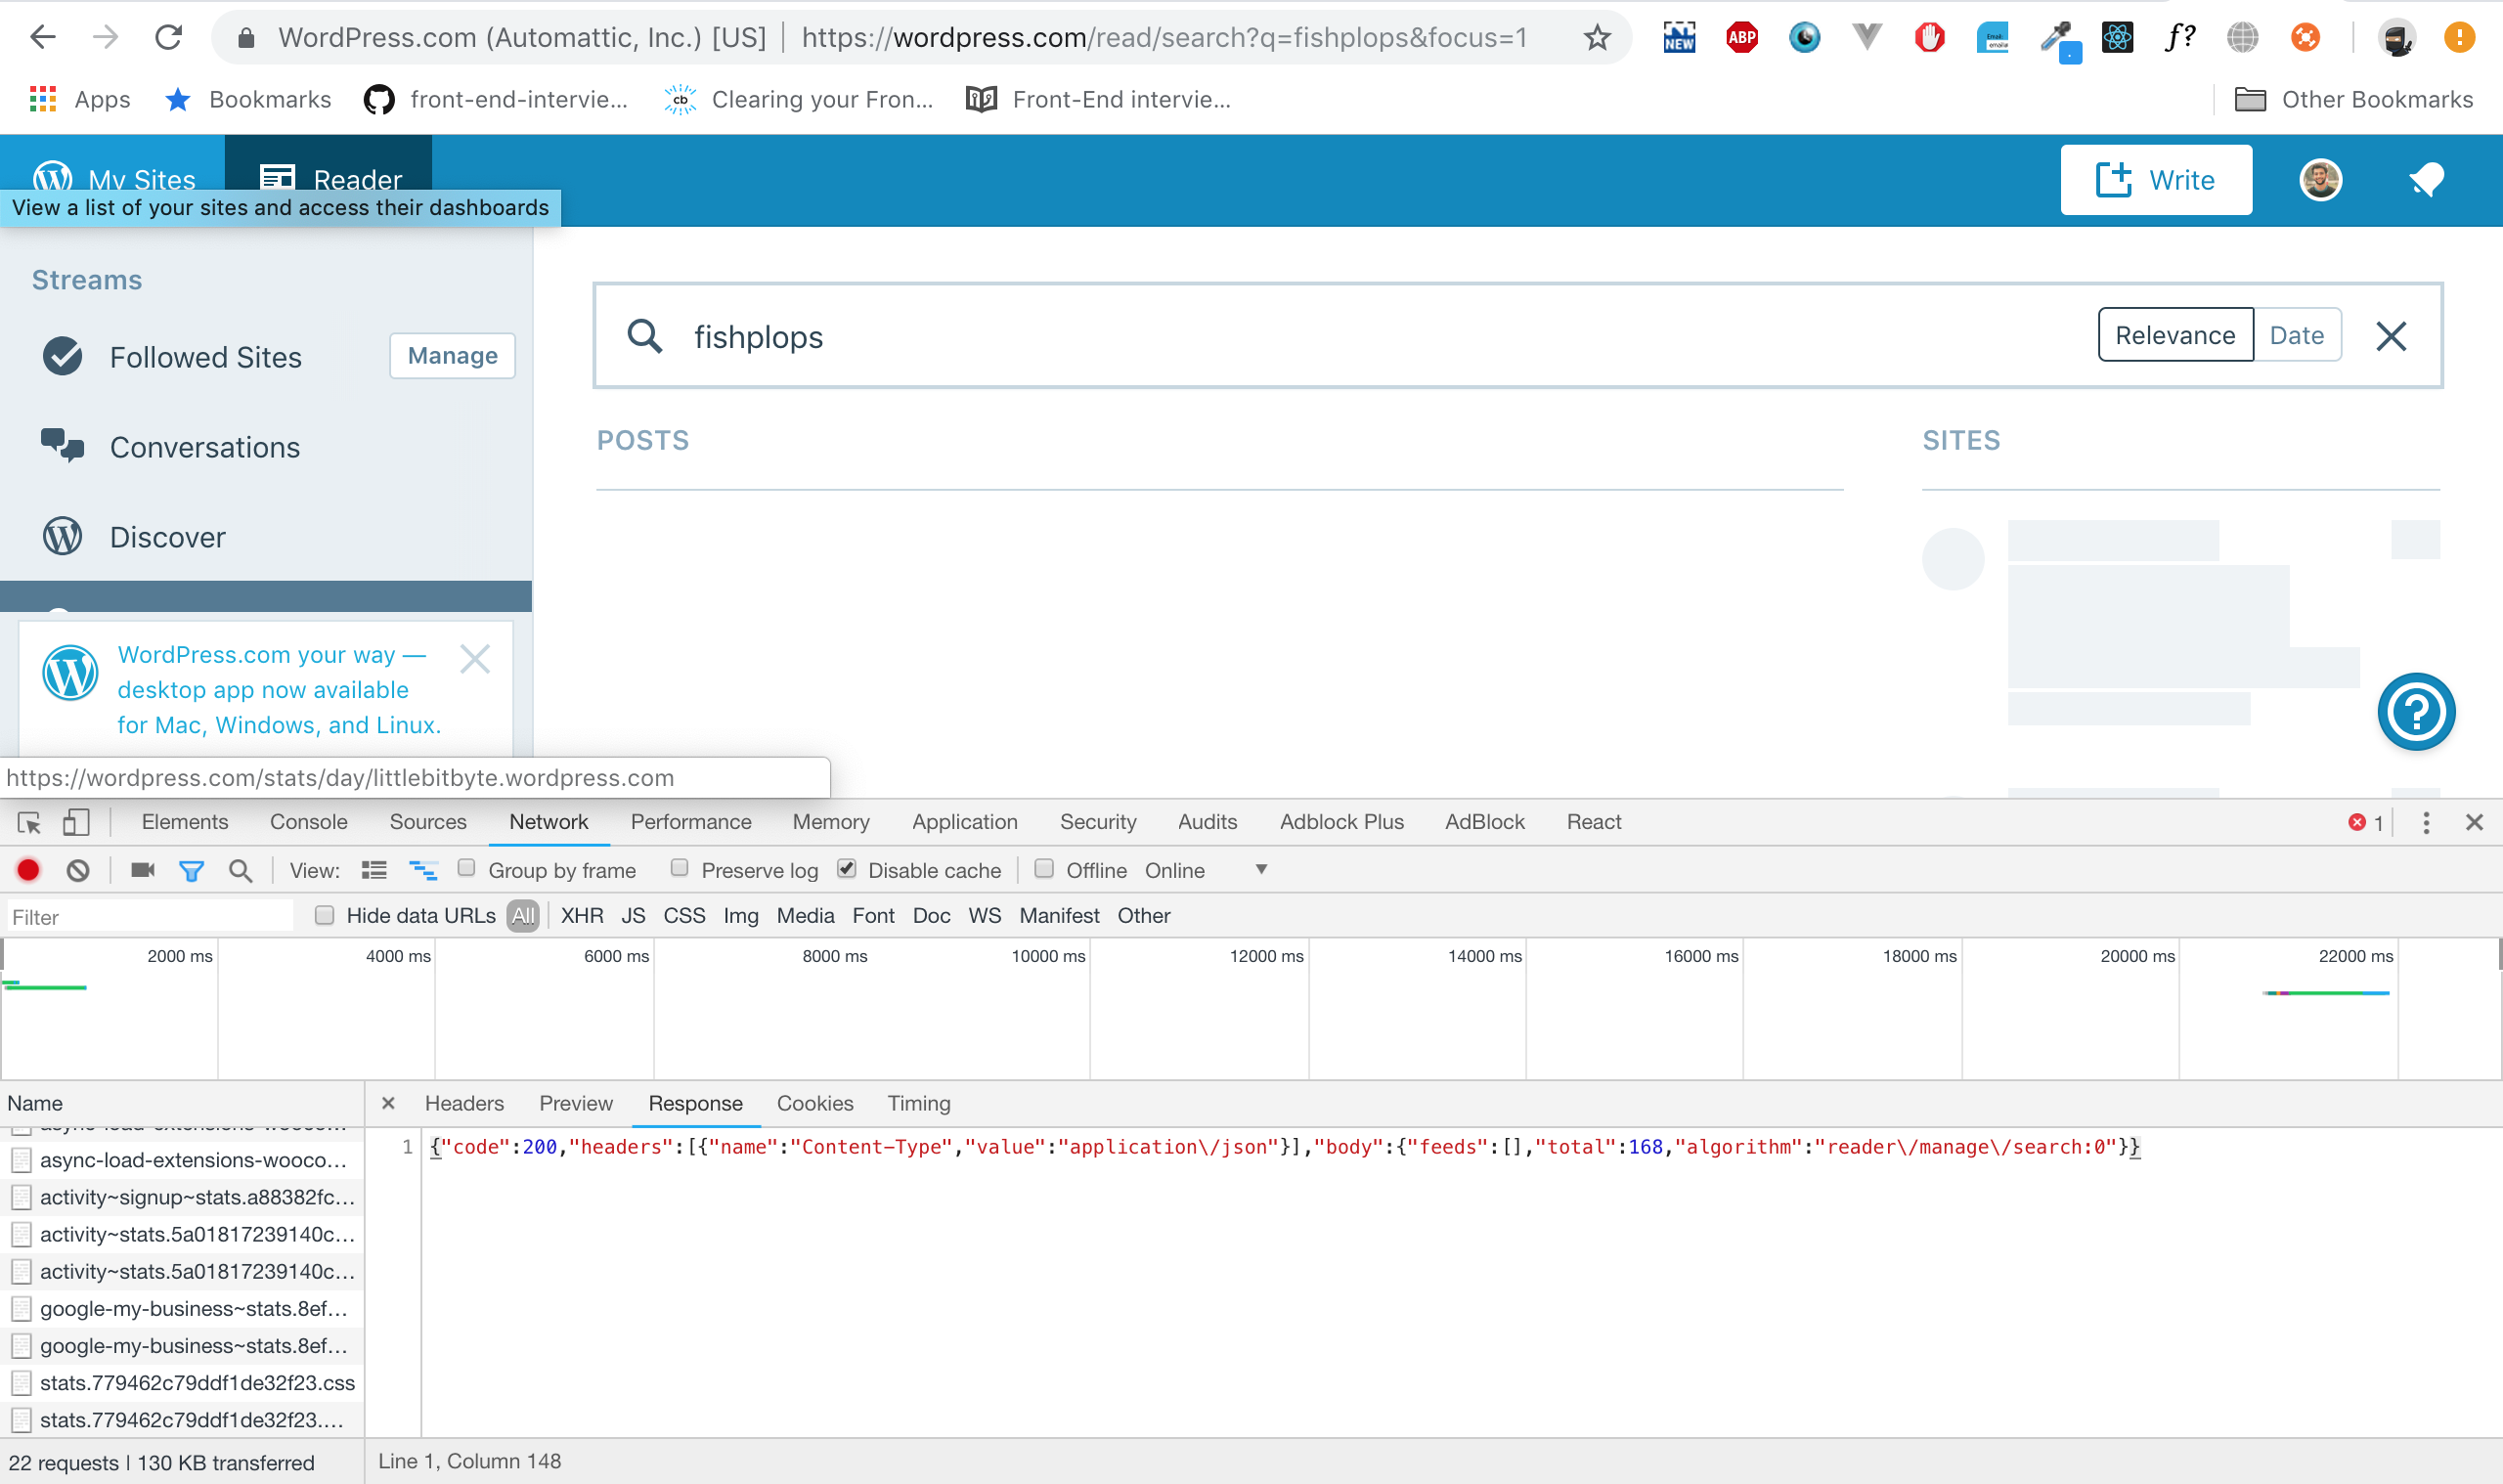This screenshot has height=1484, width=2503.
Task: Open the WordPress notifications bell
Action: tap(2426, 180)
